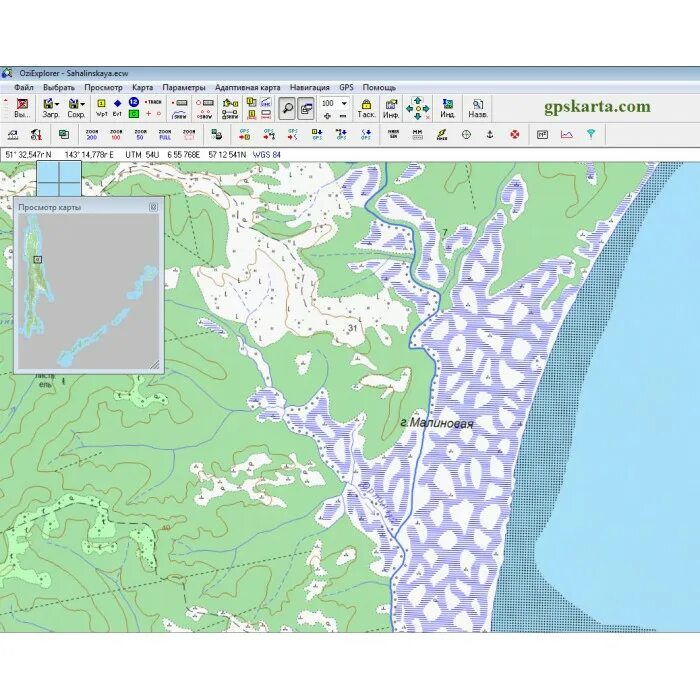Click the move map down arrow
The image size is (700, 700).
pos(418,117)
